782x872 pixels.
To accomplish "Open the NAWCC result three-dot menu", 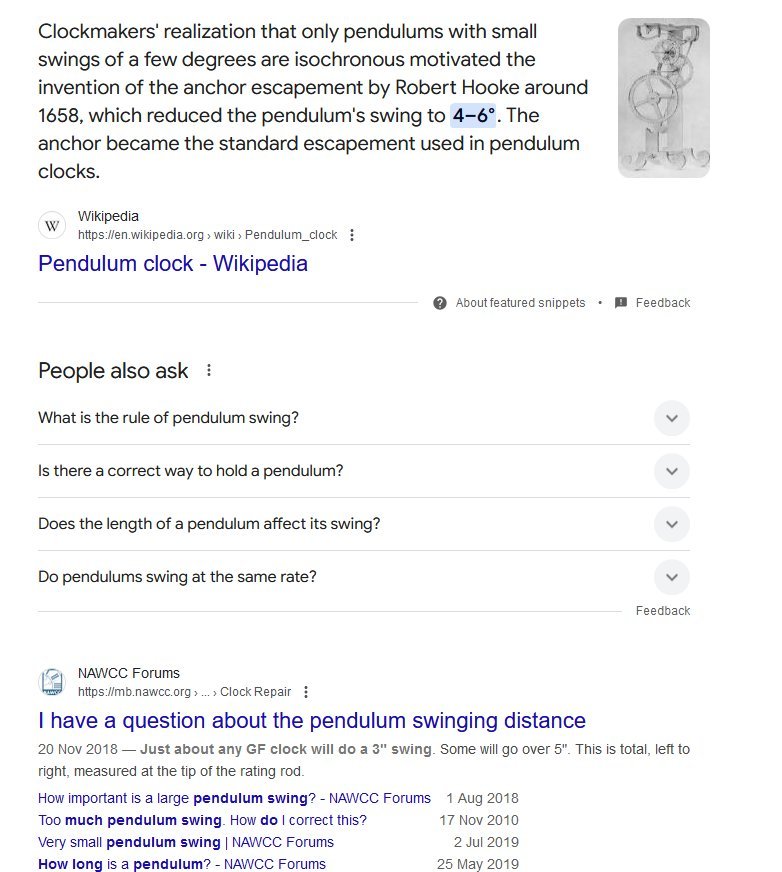I will click(306, 692).
